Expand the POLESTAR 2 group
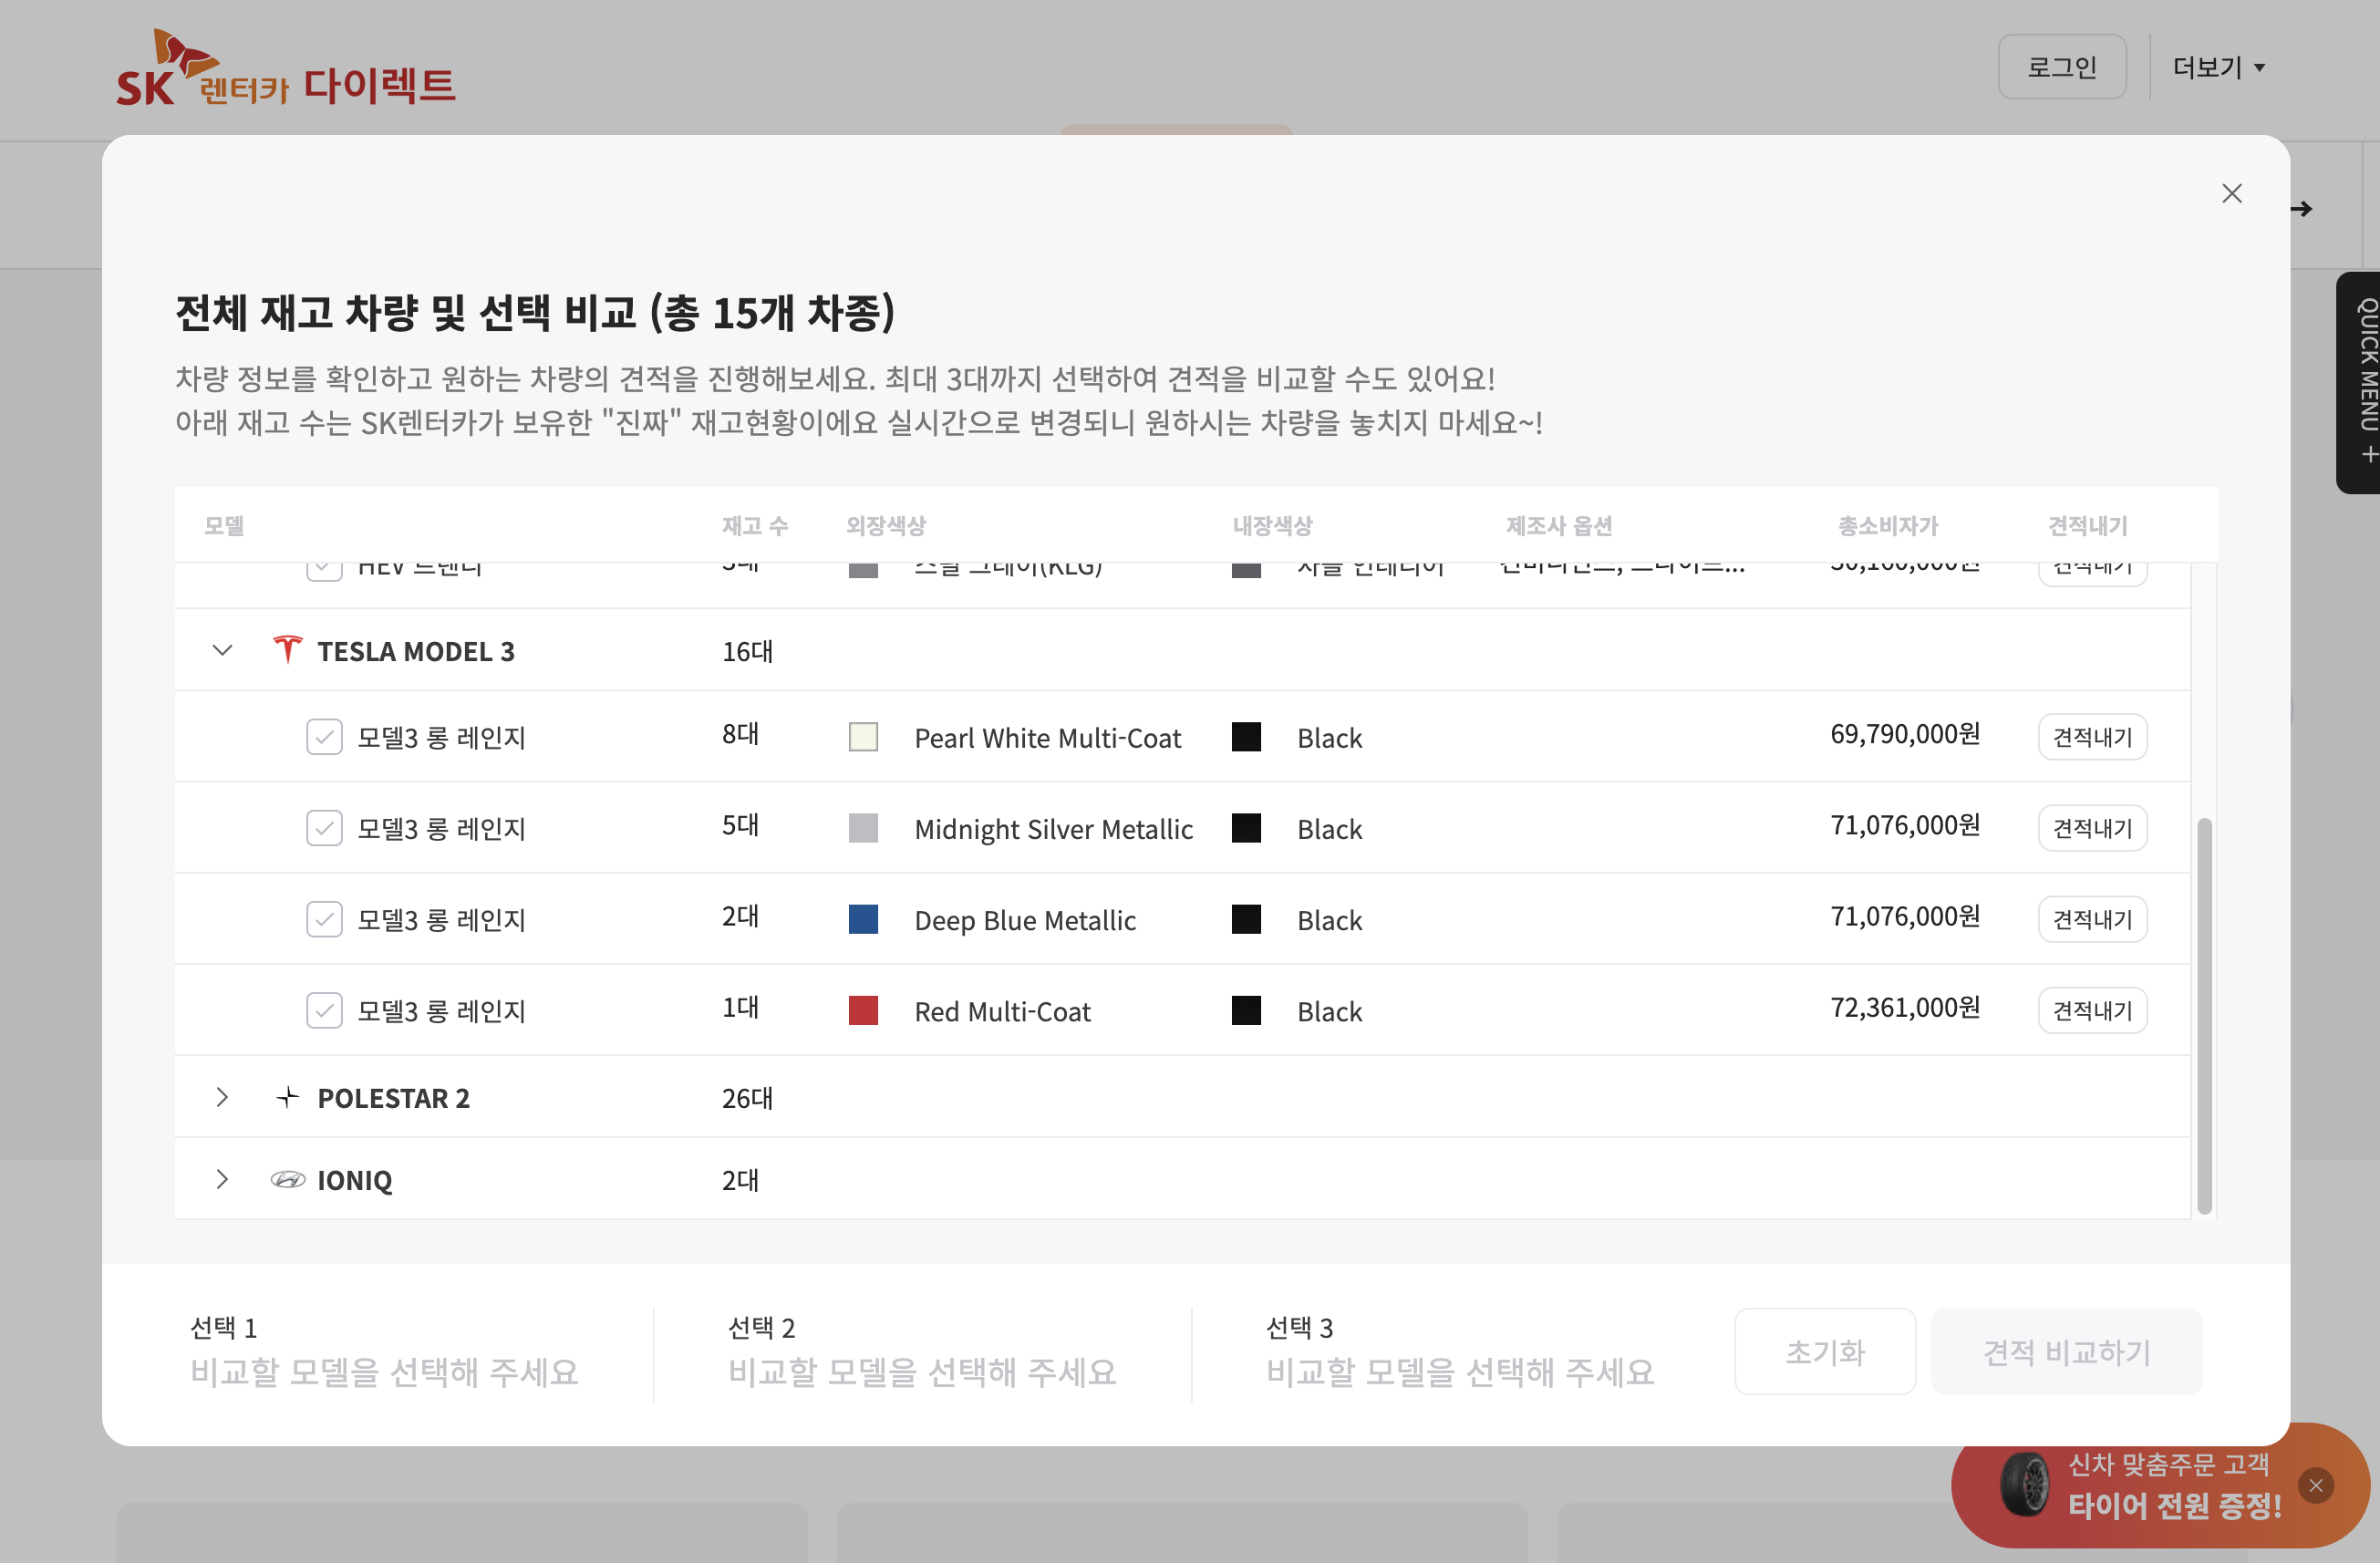Image resolution: width=2380 pixels, height=1563 pixels. (222, 1097)
